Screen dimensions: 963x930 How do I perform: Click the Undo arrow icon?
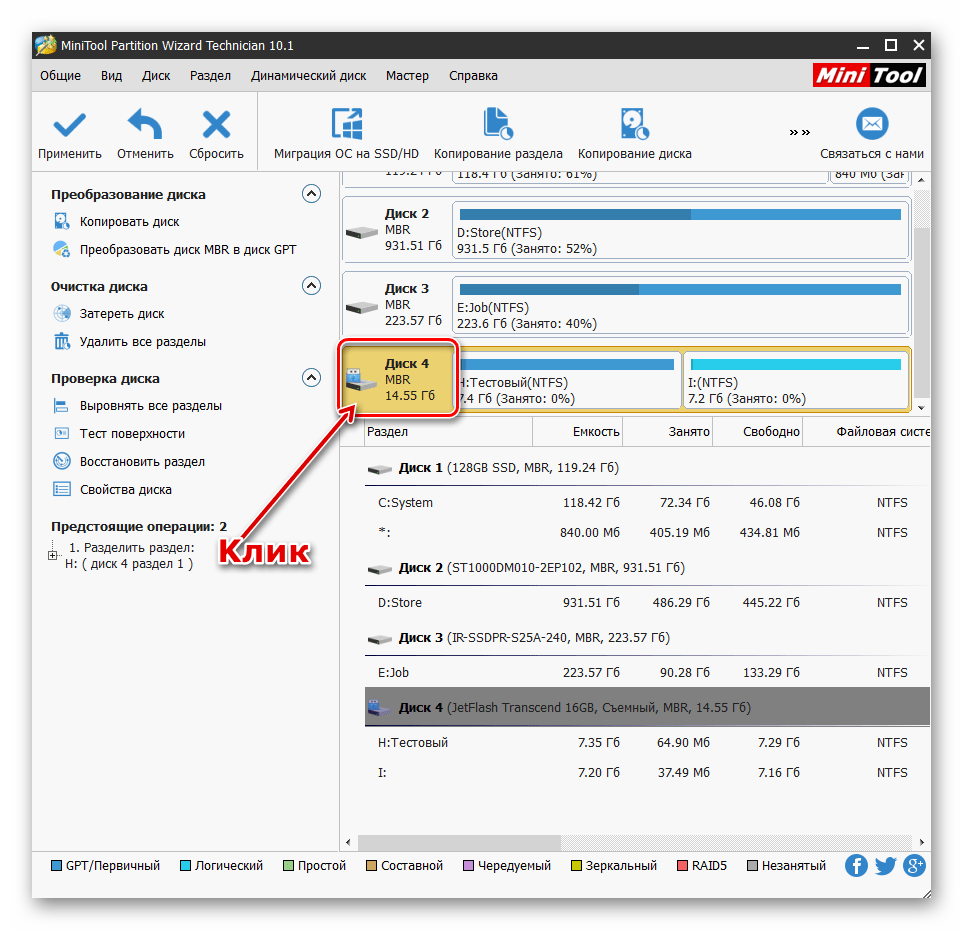145,126
